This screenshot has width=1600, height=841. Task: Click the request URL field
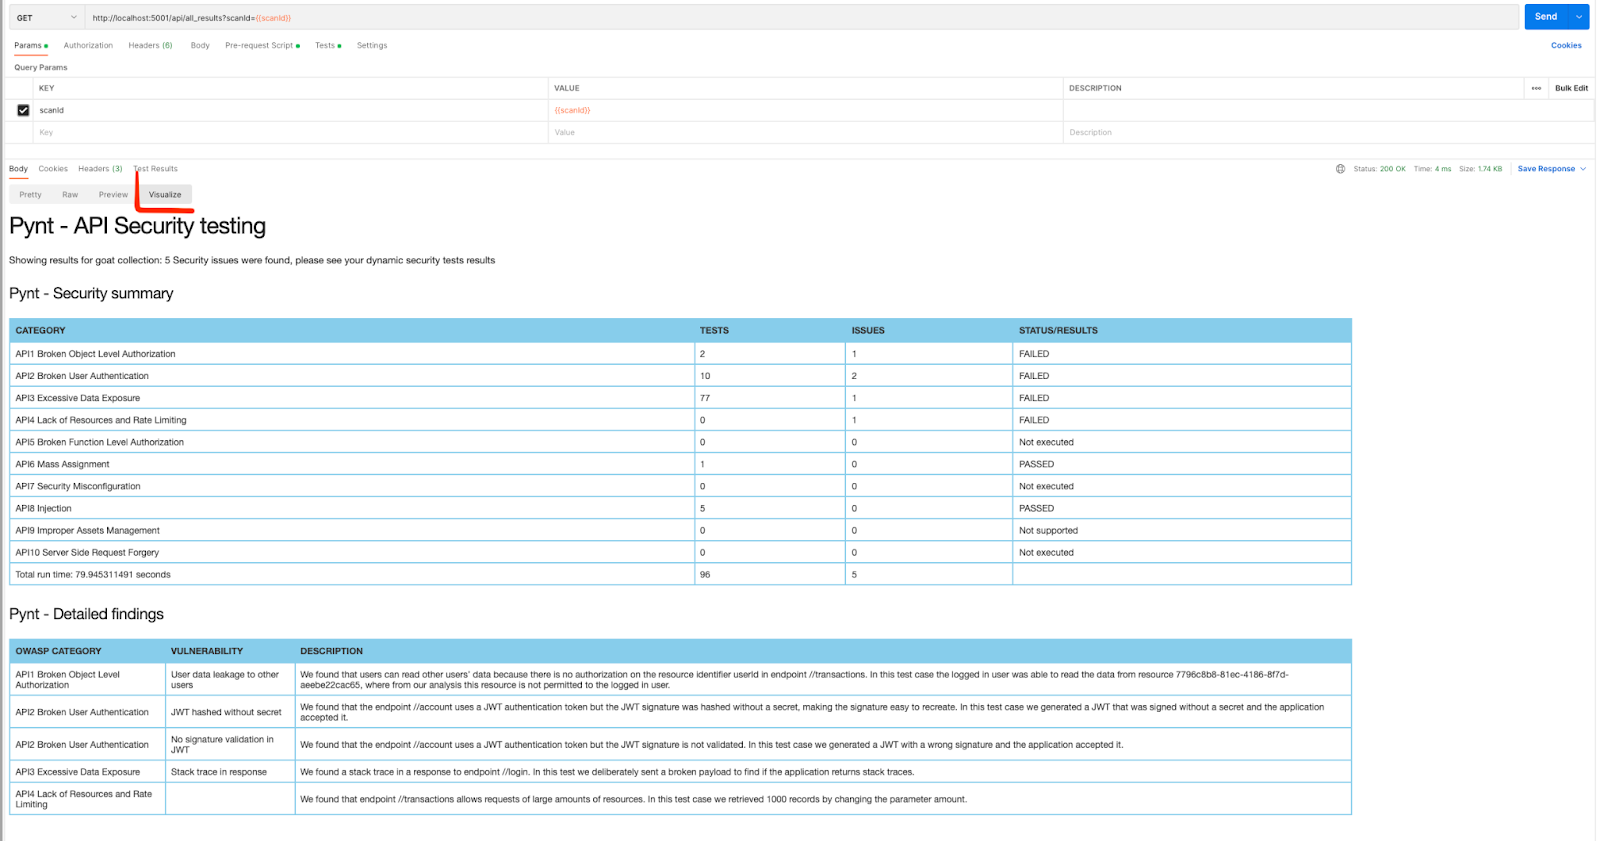click(802, 17)
